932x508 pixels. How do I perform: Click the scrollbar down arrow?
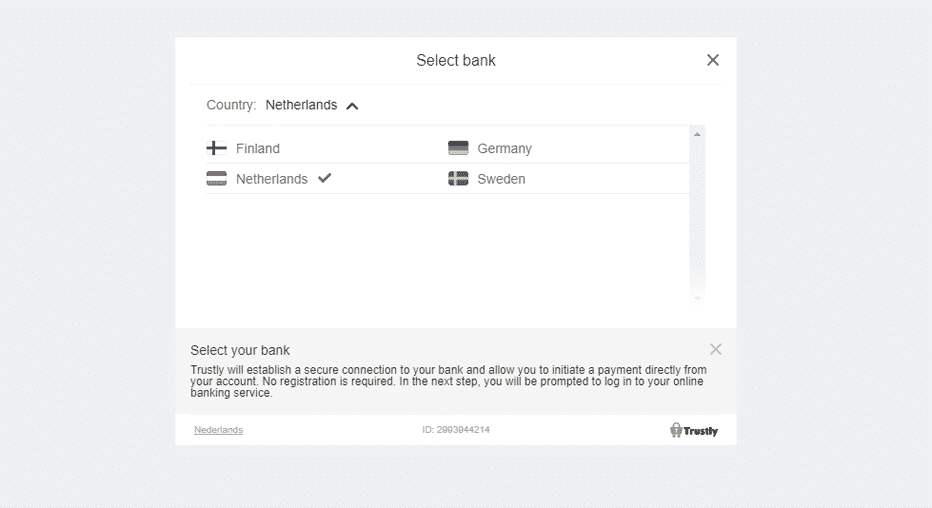(697, 296)
